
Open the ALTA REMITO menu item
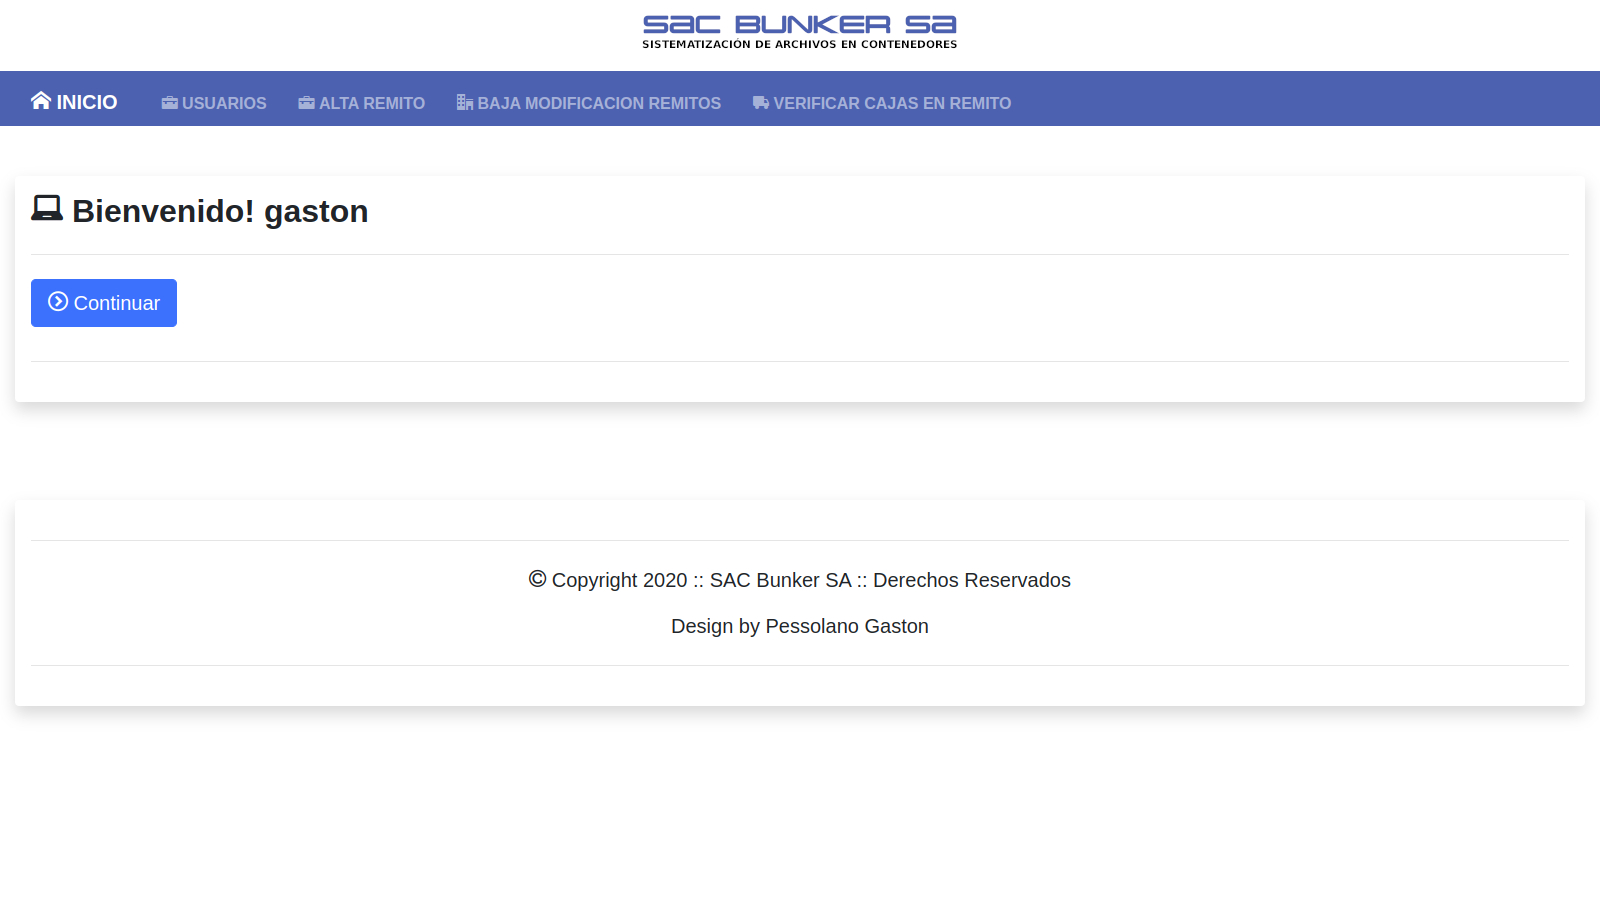click(371, 103)
